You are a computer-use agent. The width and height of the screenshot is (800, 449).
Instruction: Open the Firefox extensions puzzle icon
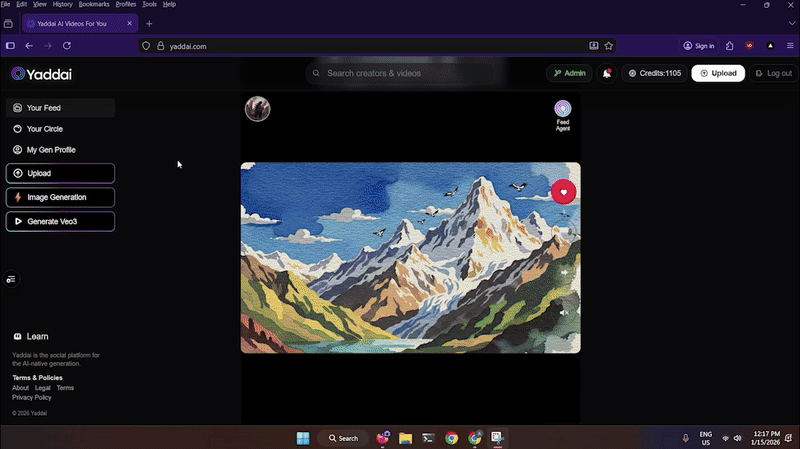tap(730, 46)
